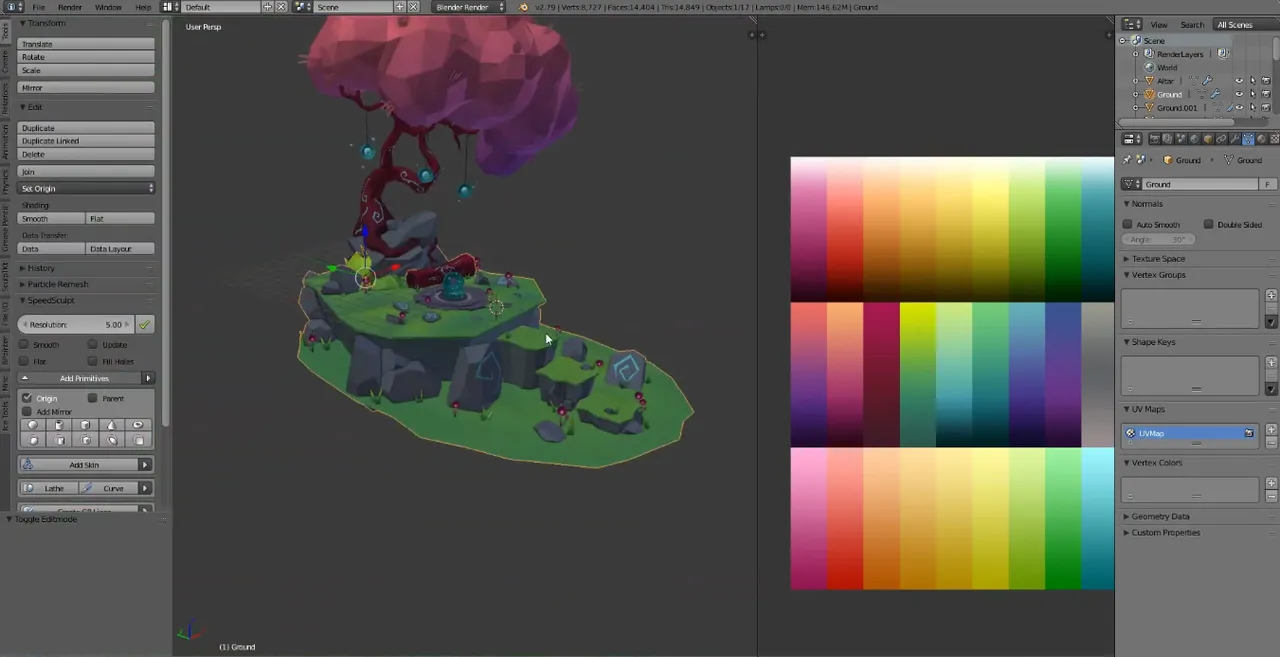The image size is (1280, 657).
Task: Uncheck the Origin checkbox
Action: [x=27, y=398]
